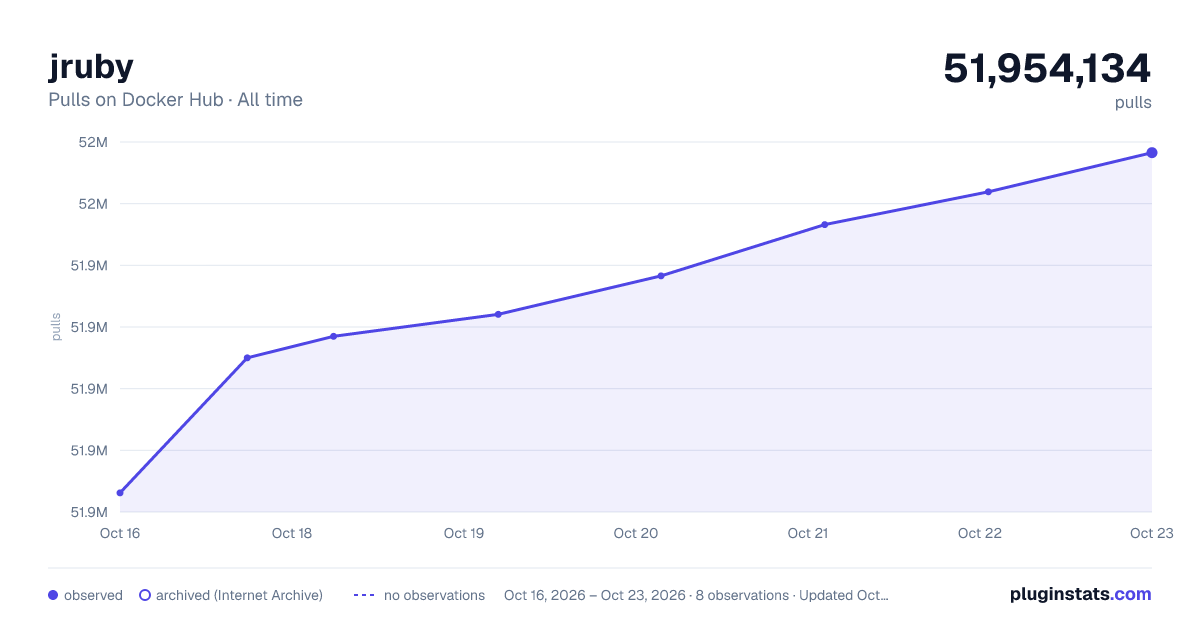Select the data point nearest Oct 19 label
Screen dimensions: 1200x630
(x=498, y=314)
